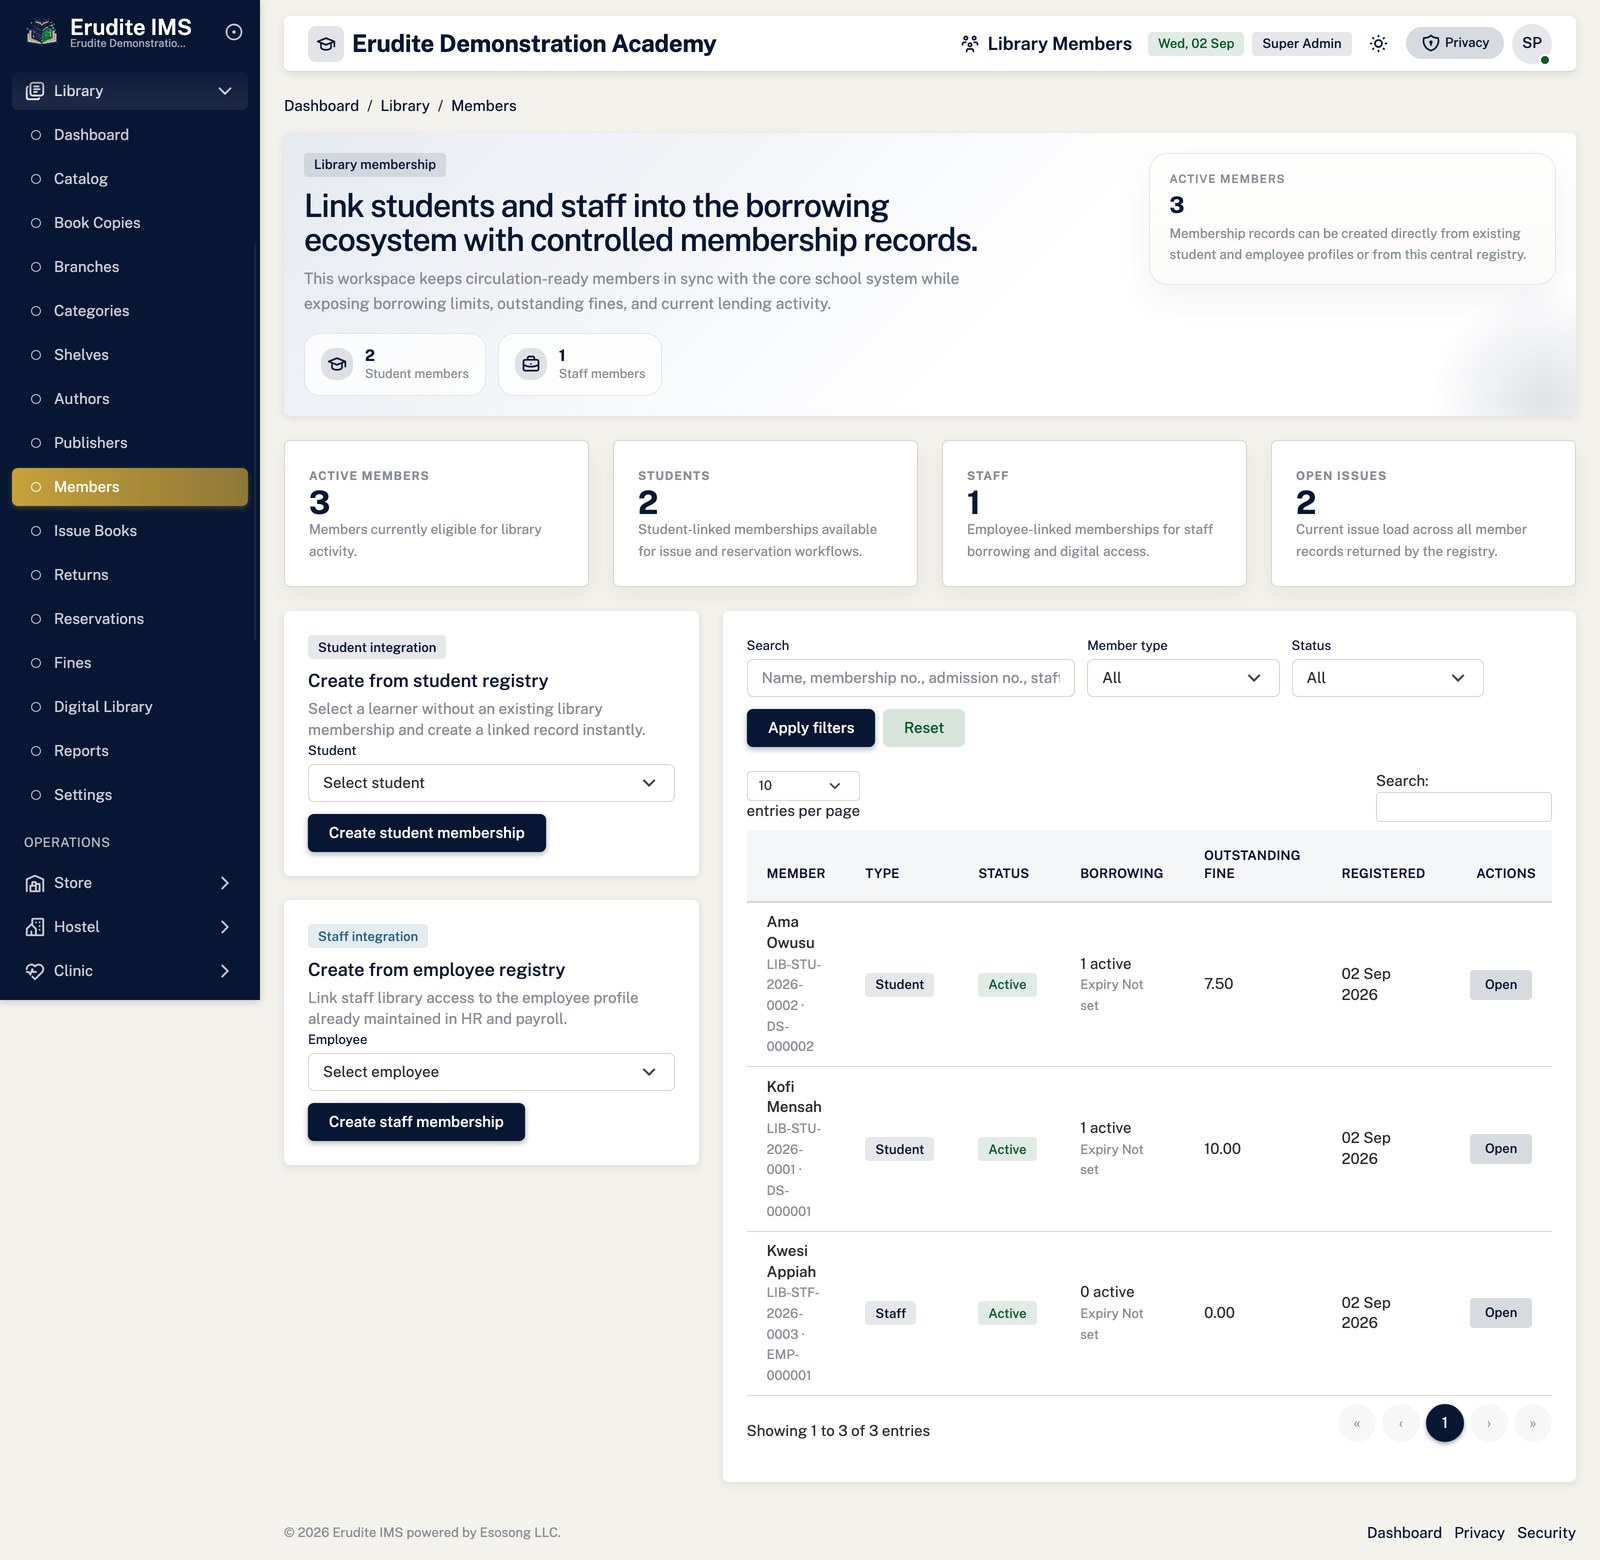Open Ama Owusu's member record

tap(1500, 985)
